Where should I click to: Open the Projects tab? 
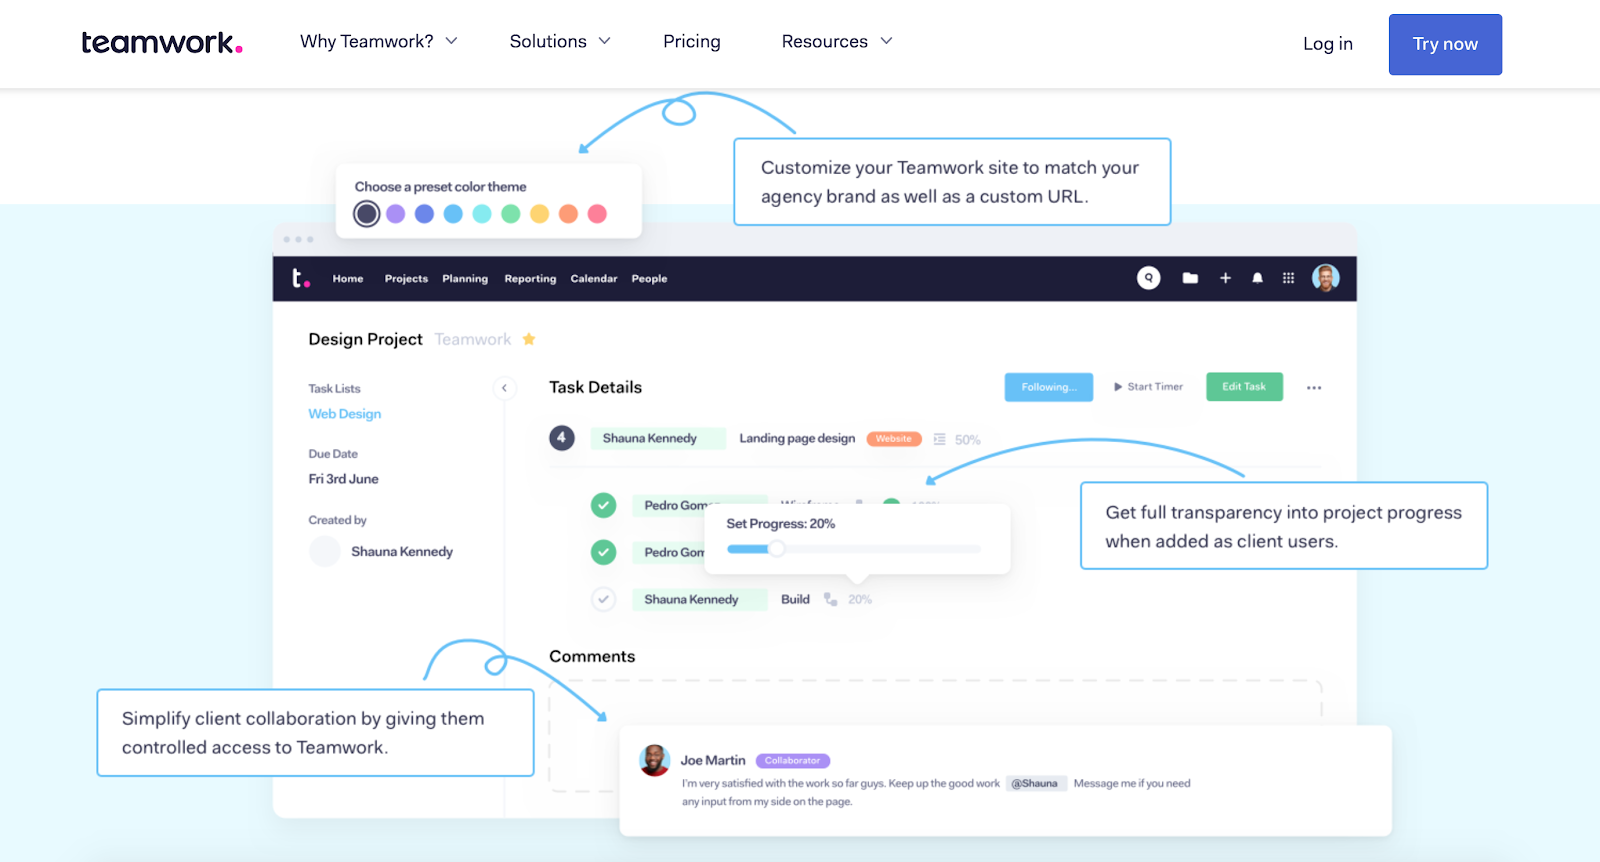click(406, 279)
